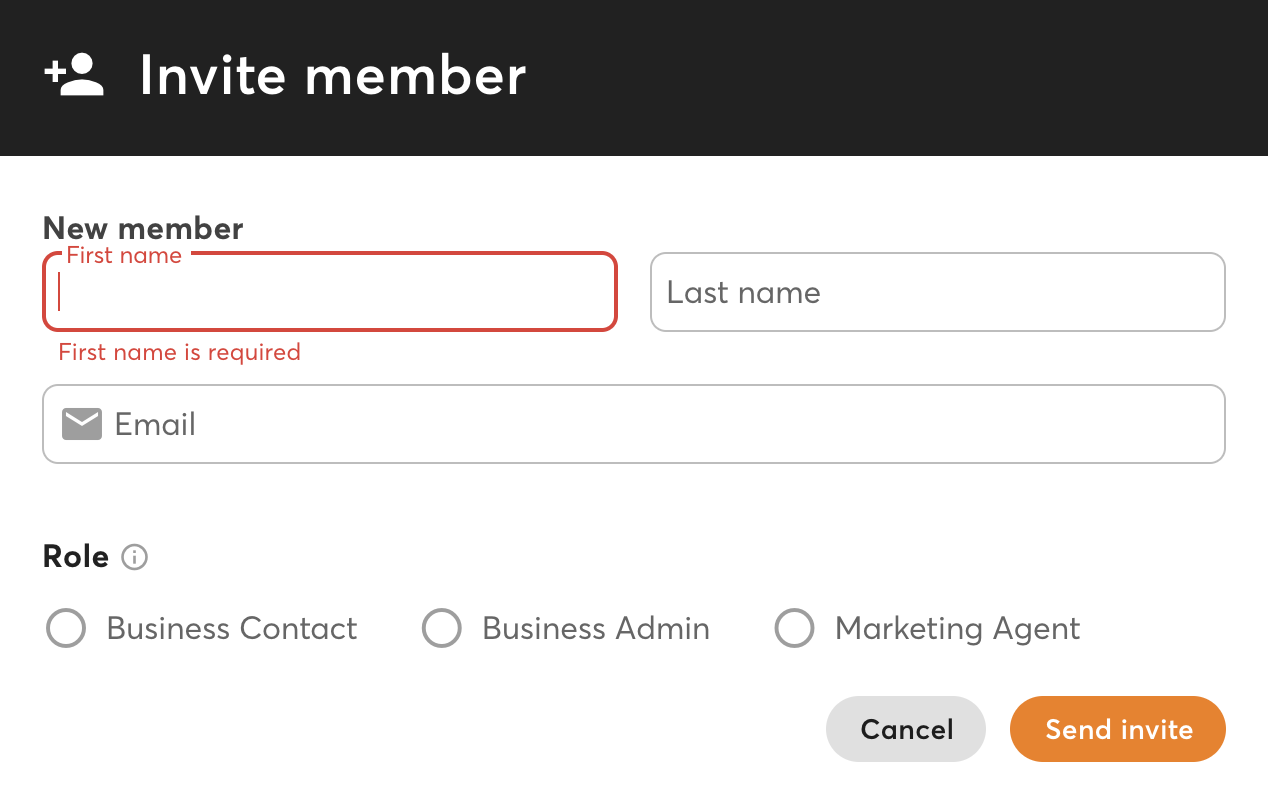
Task: Click the envelope icon in the Email field
Action: pyautogui.click(x=82, y=424)
